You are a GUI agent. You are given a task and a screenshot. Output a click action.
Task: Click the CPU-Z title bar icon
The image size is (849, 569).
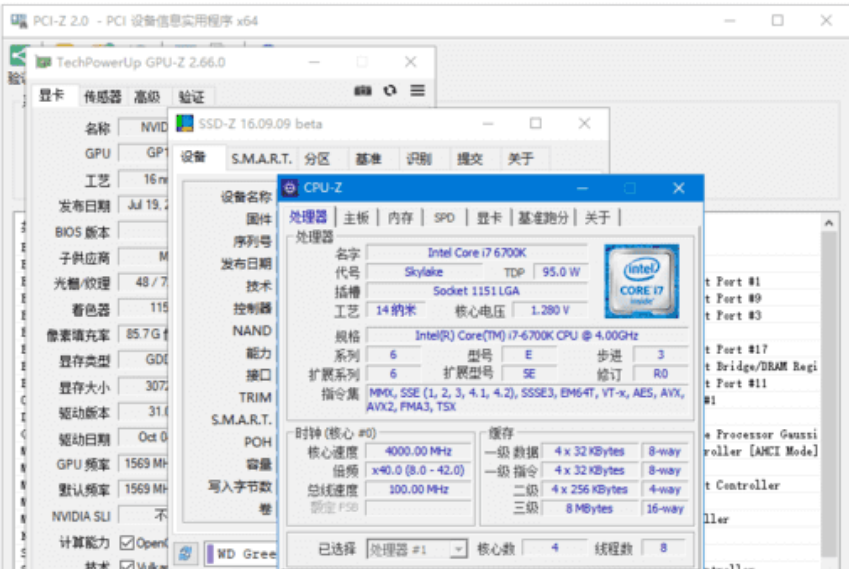pyautogui.click(x=290, y=188)
